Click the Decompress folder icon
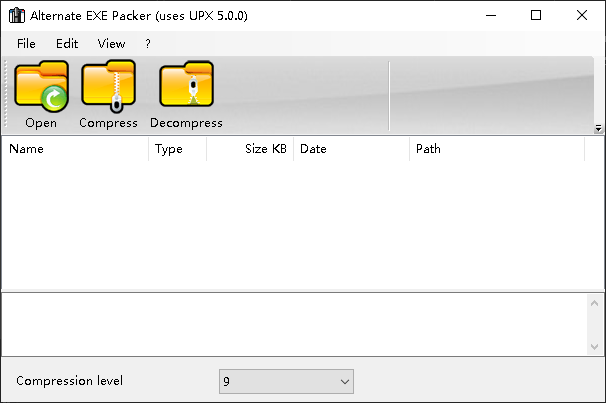This screenshot has width=606, height=403. click(186, 87)
